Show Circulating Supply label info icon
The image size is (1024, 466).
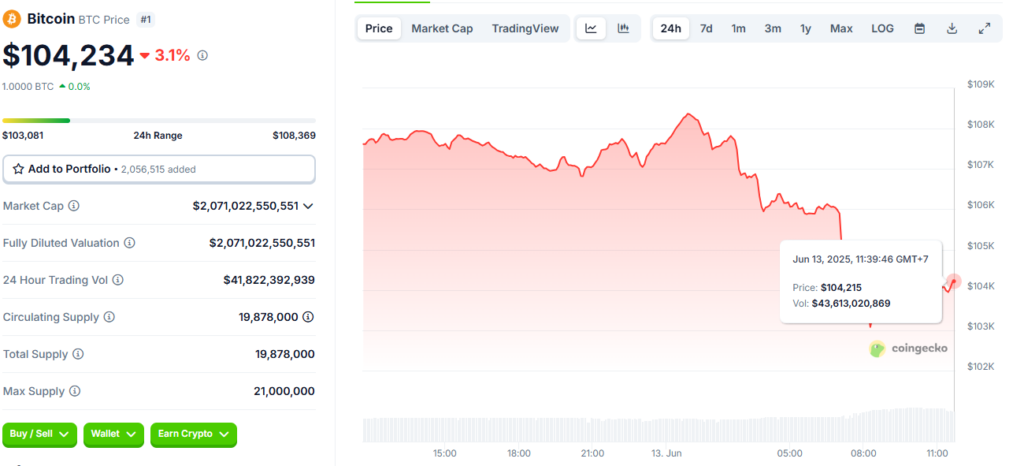coord(109,317)
